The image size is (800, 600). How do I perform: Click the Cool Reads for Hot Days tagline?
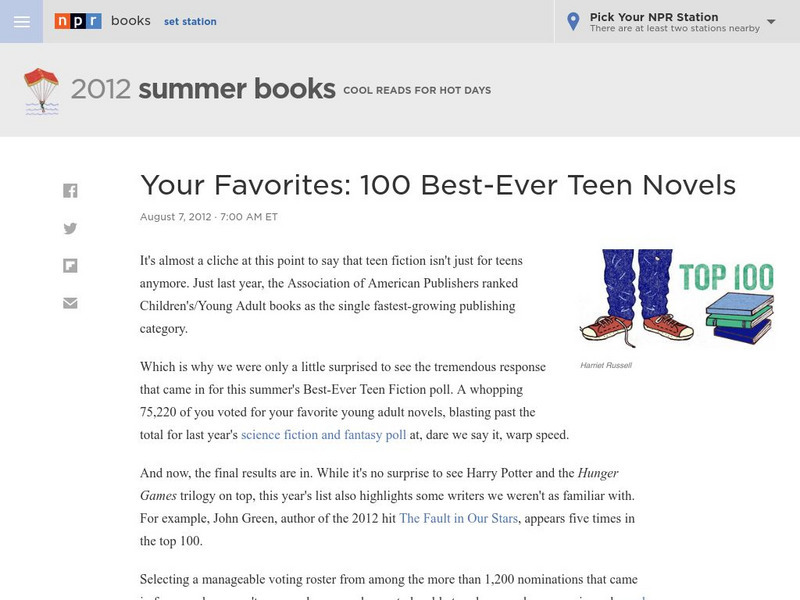pos(417,91)
